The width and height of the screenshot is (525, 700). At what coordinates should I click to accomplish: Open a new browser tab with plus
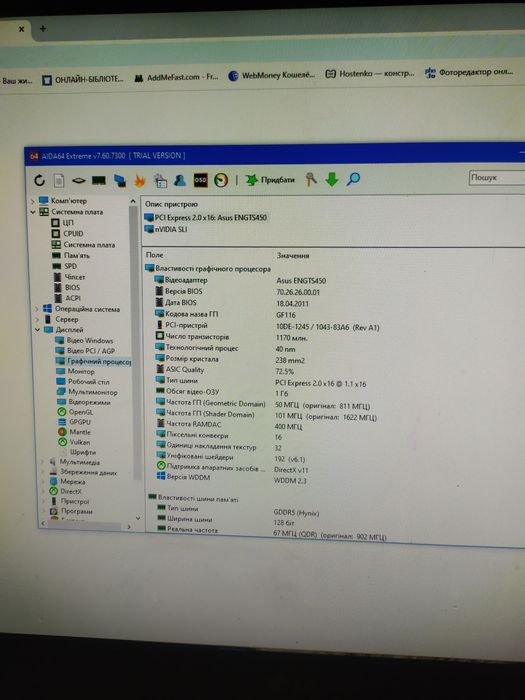43,29
